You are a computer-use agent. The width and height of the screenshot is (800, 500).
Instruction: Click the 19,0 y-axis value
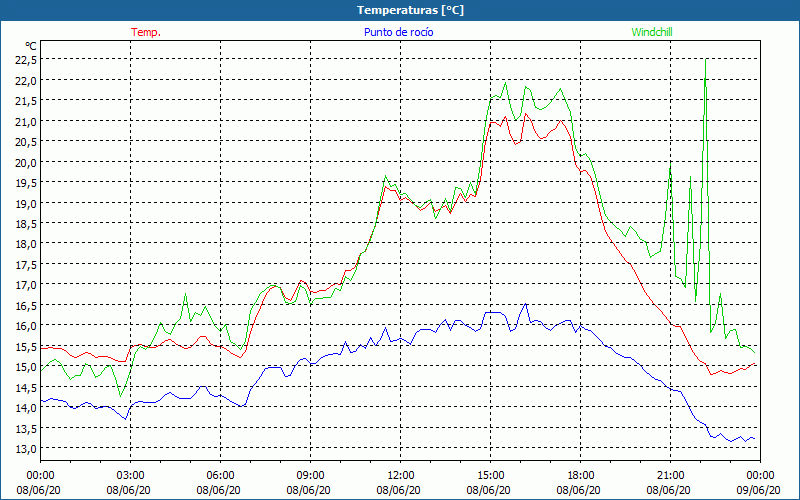(26, 203)
